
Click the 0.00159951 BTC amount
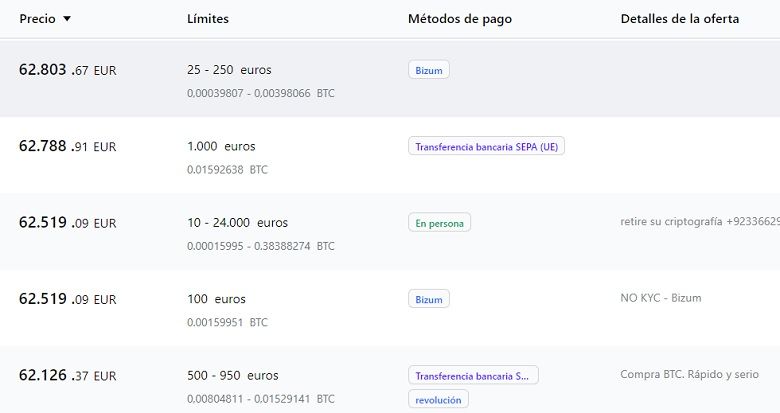coord(227,322)
